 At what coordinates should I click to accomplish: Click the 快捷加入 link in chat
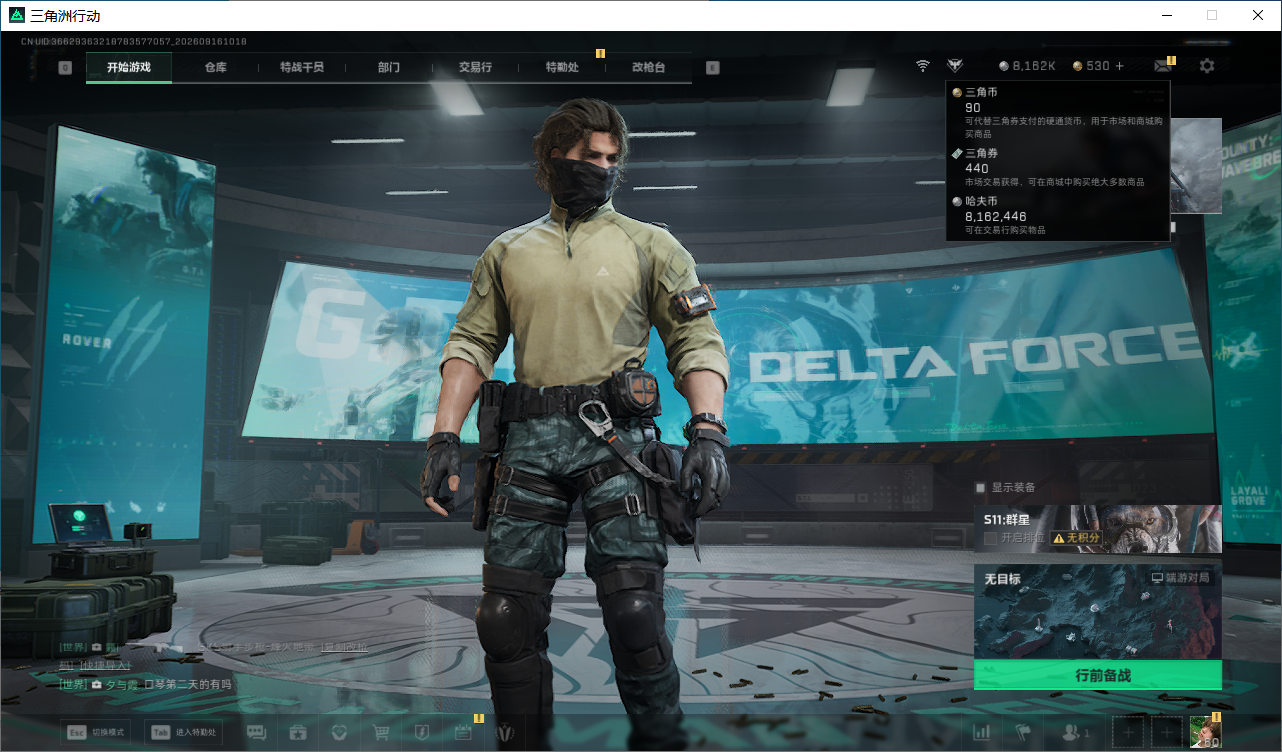pos(106,666)
